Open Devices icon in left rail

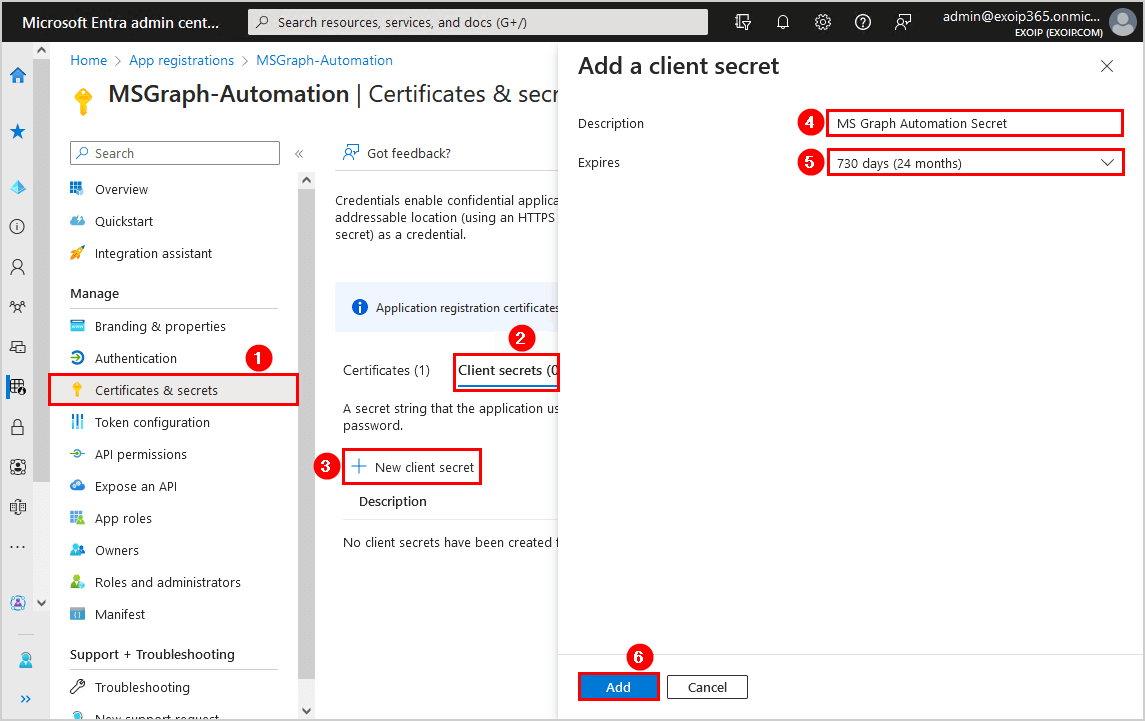(18, 347)
